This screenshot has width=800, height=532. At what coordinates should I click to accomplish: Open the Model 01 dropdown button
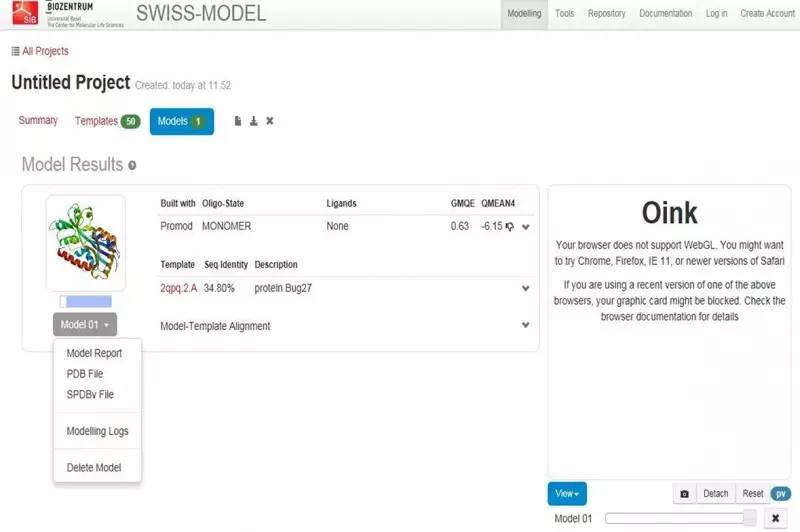(85, 324)
